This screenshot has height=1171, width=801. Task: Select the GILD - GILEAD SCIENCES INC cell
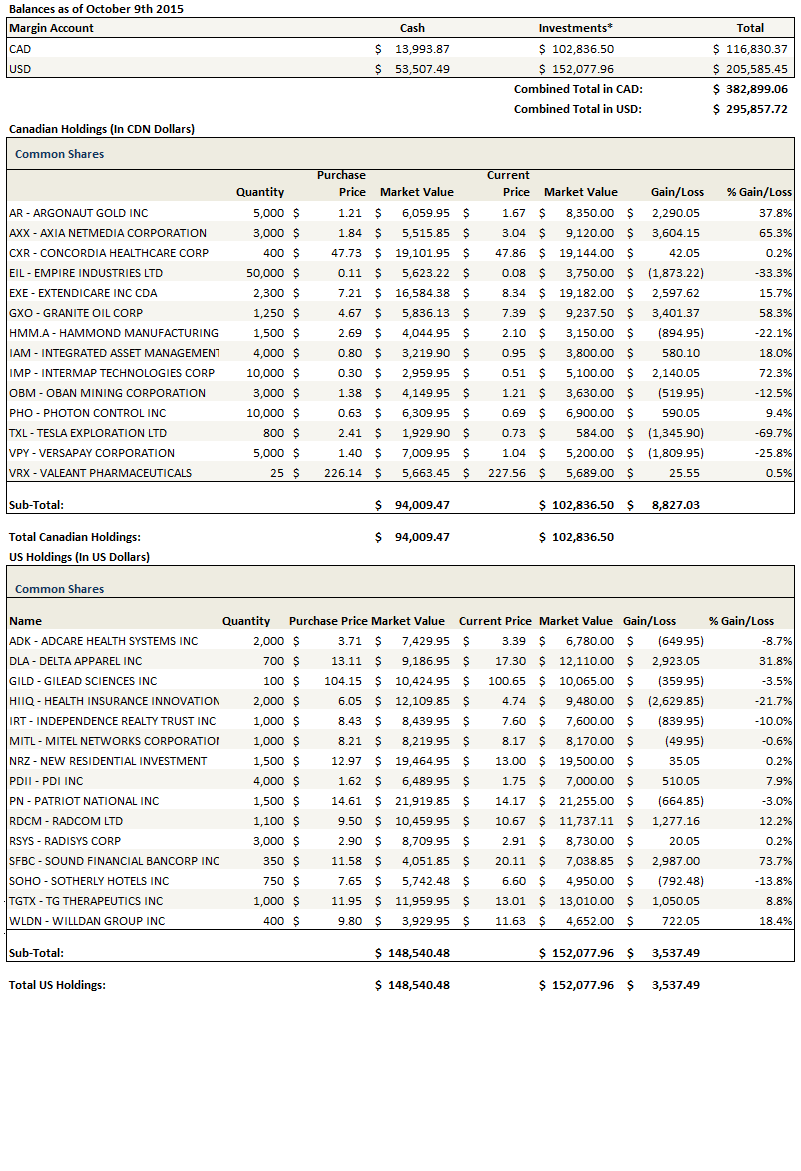coord(83,681)
